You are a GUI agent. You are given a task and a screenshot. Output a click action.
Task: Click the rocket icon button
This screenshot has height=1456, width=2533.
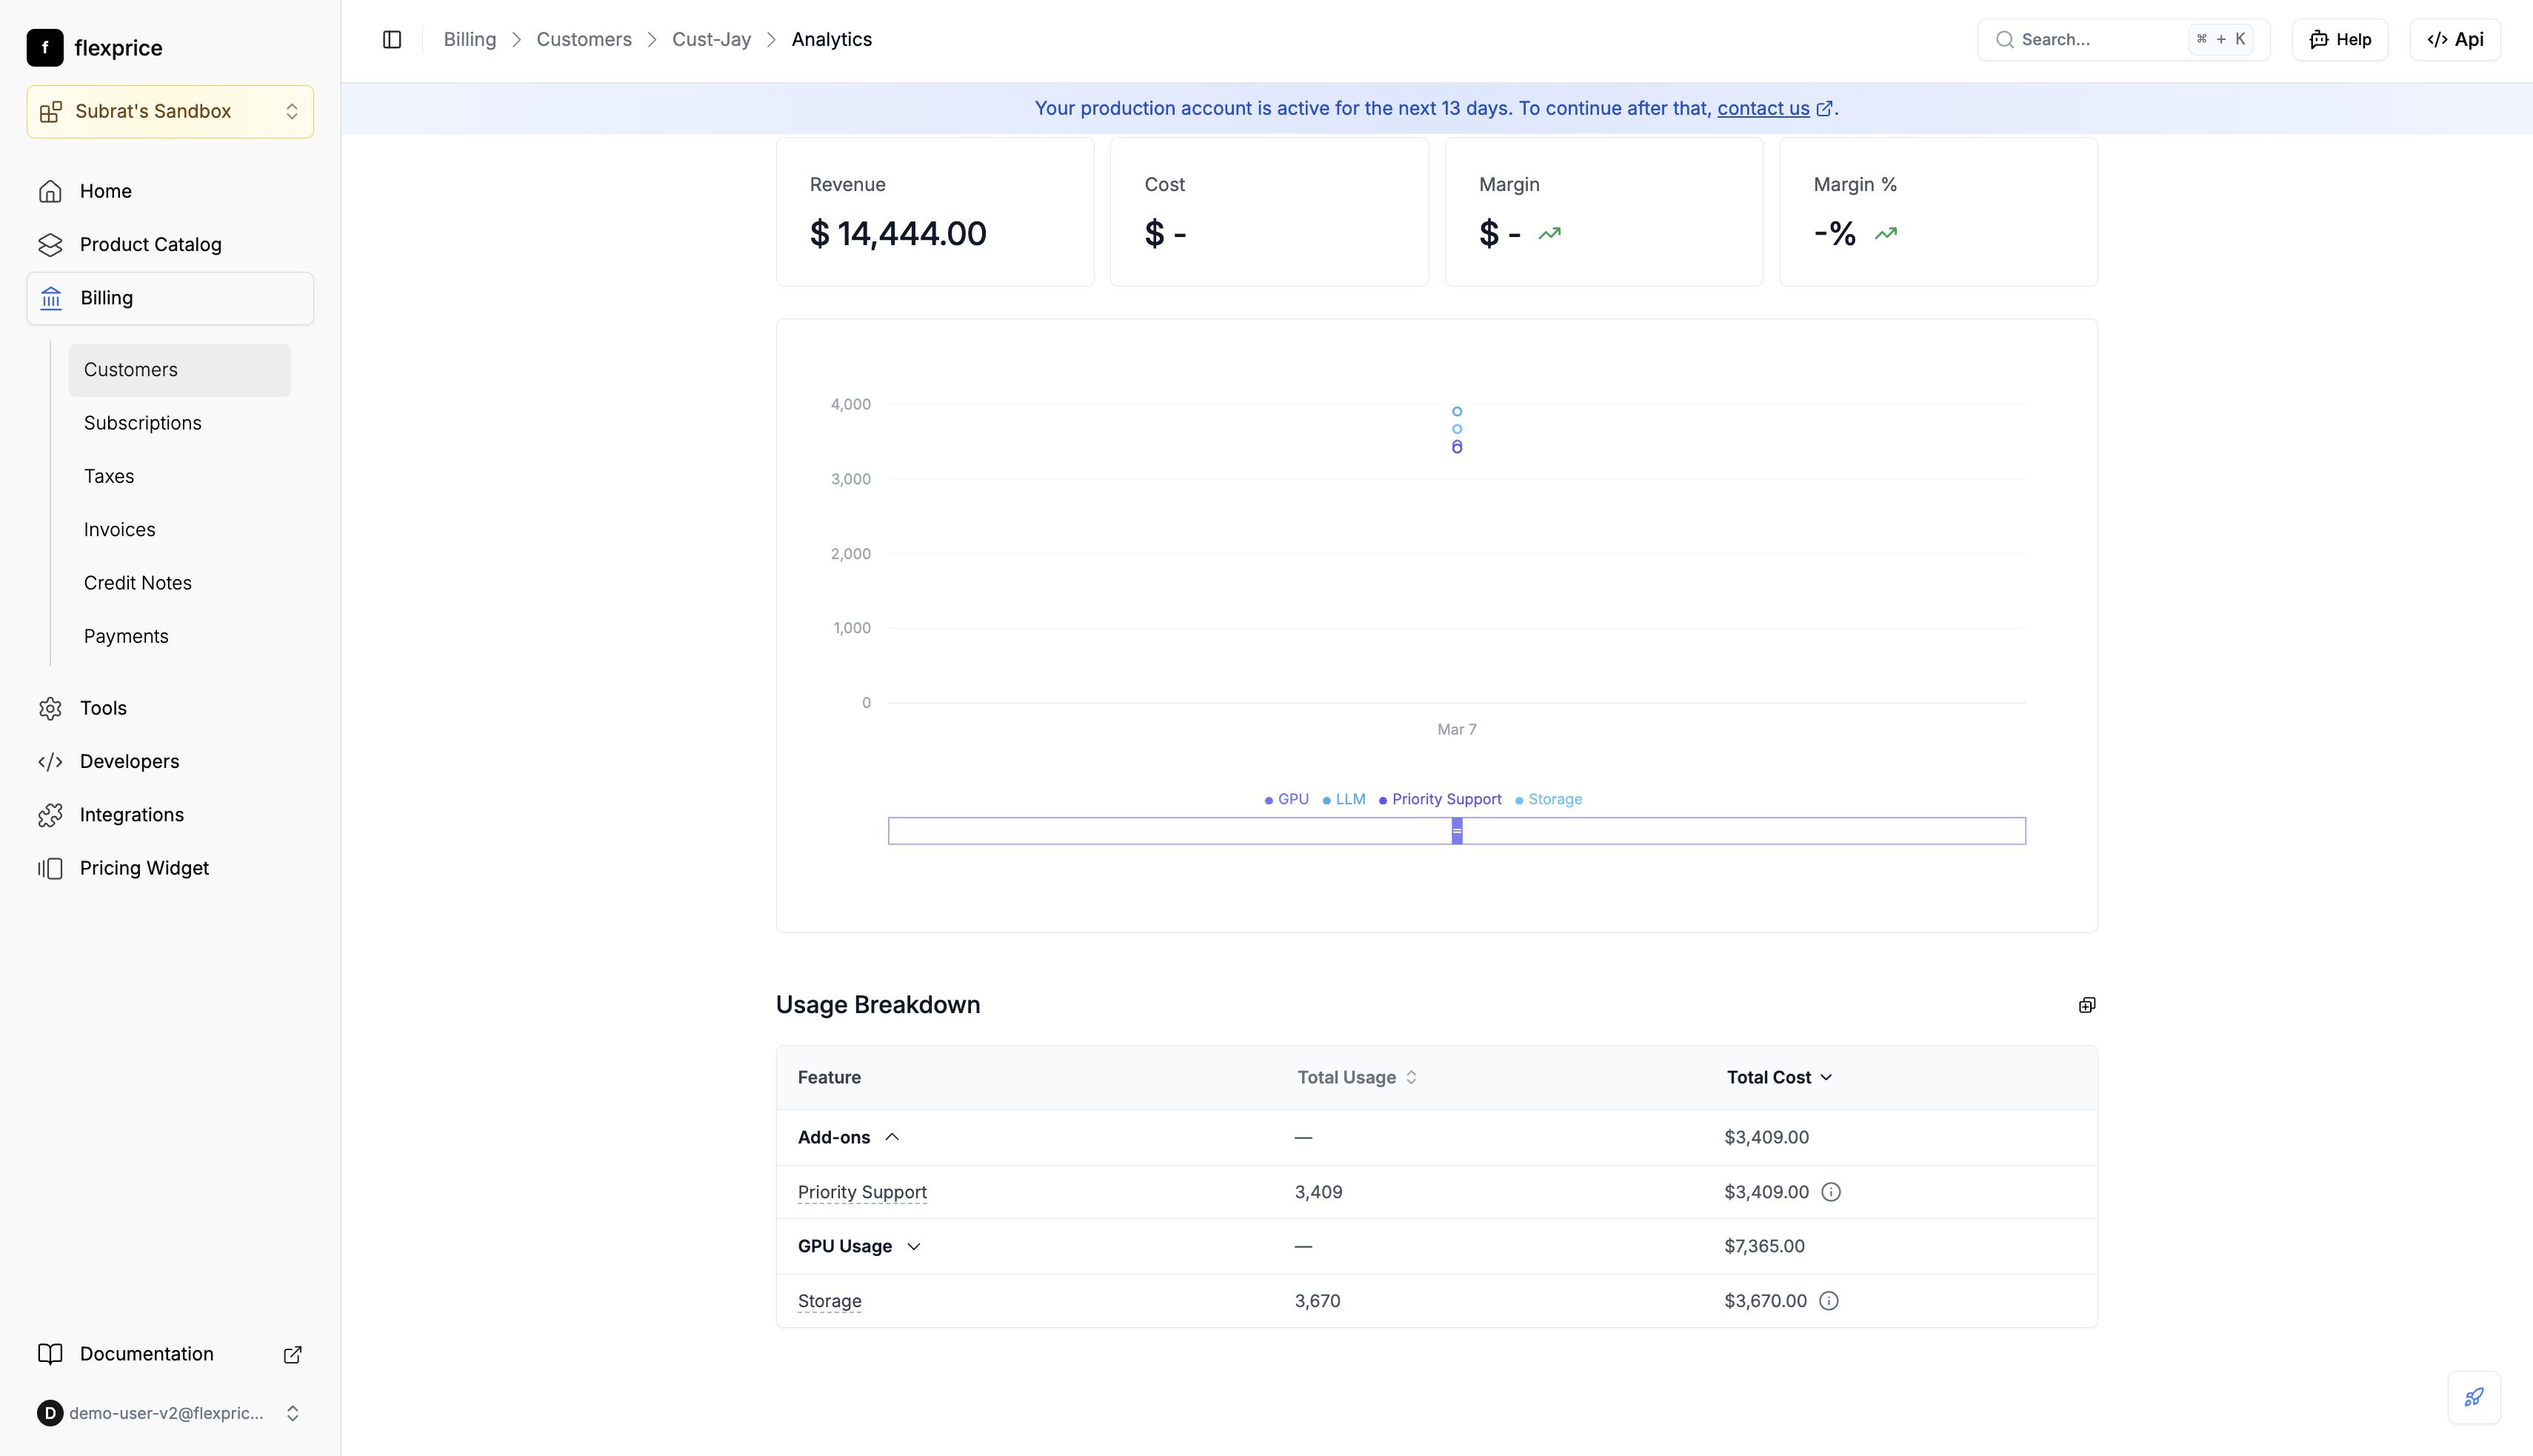(x=2473, y=1397)
